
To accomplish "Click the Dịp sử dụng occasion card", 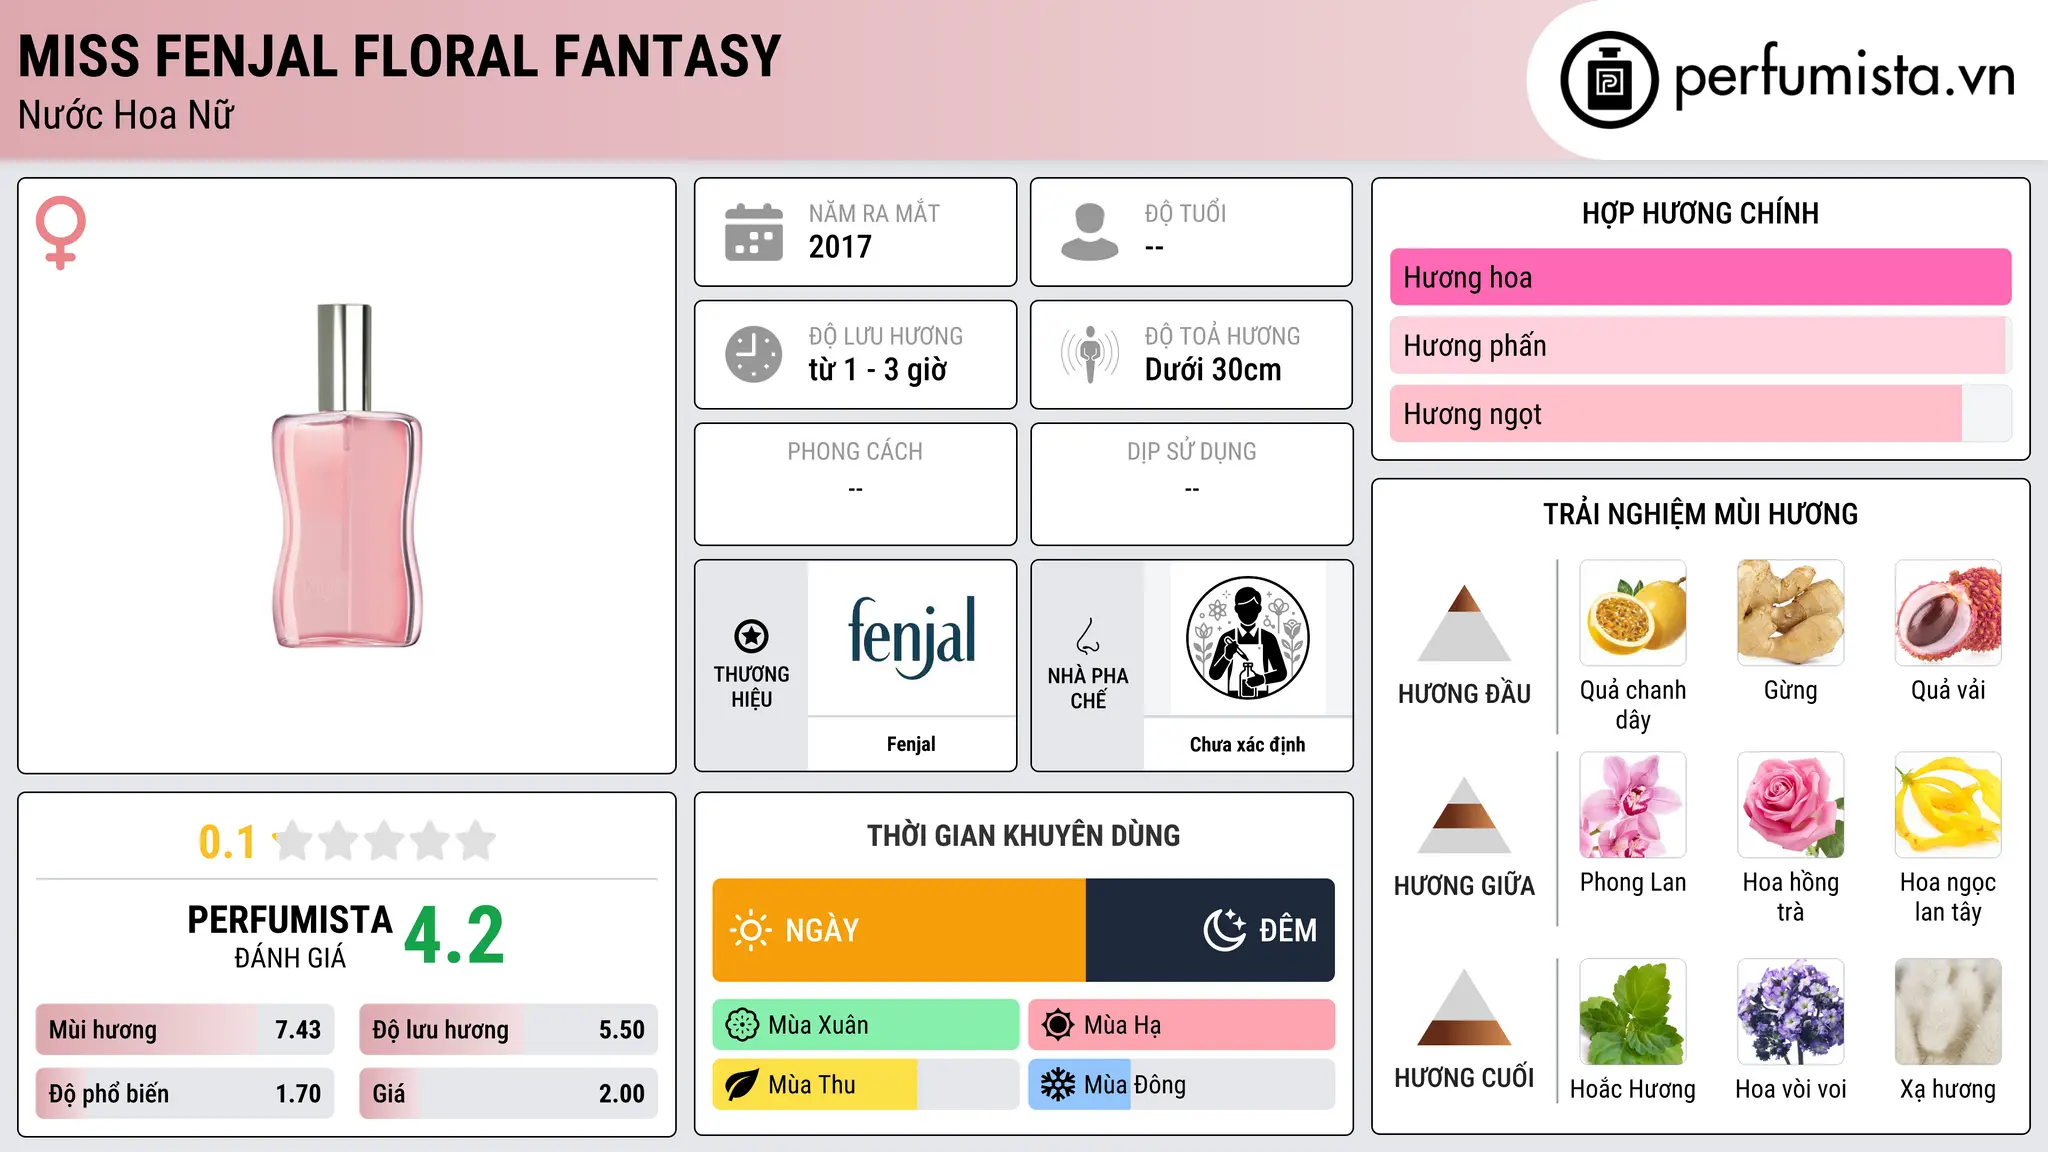I will tap(1192, 484).
